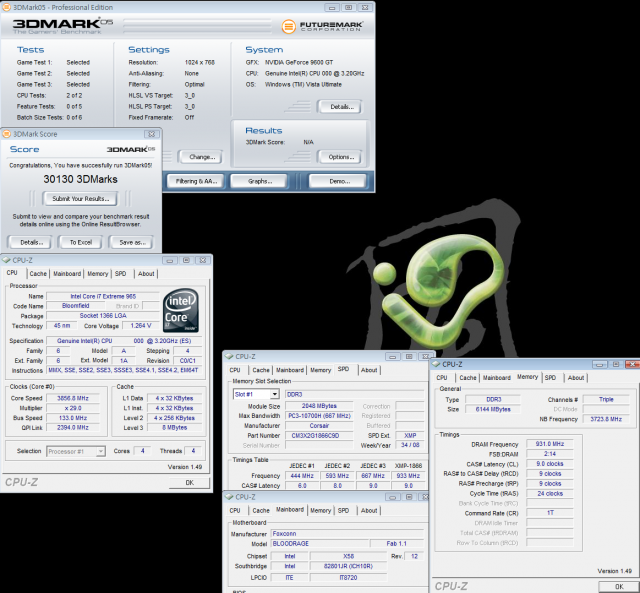Open System Details button in 3DMark05
This screenshot has width=640, height=593.
pos(341,107)
